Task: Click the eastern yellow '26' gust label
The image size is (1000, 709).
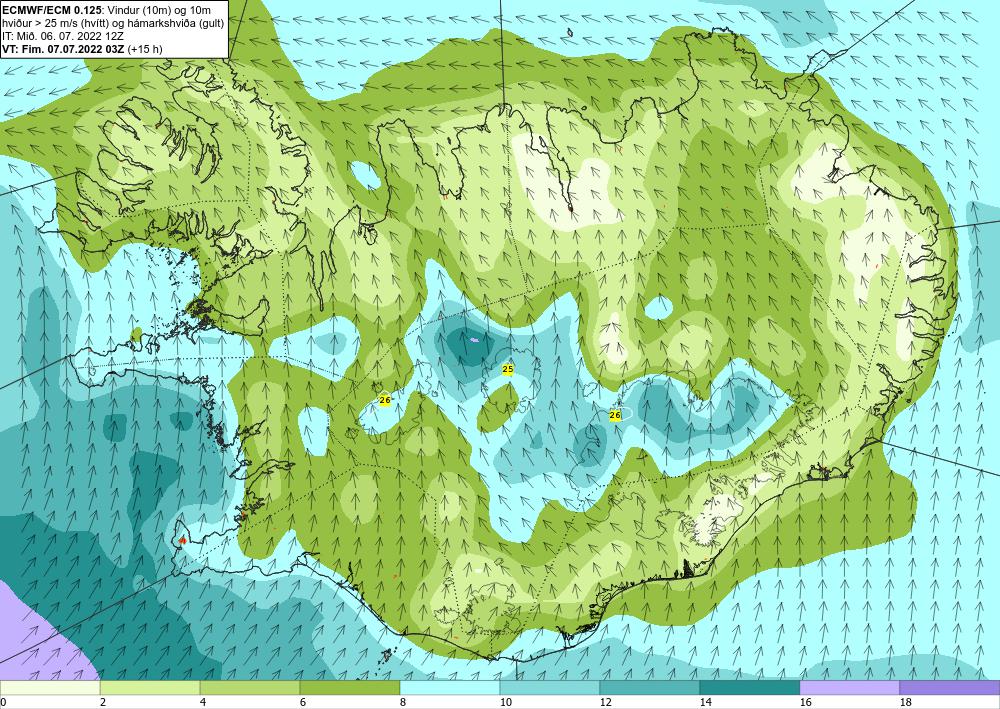Action: point(615,415)
